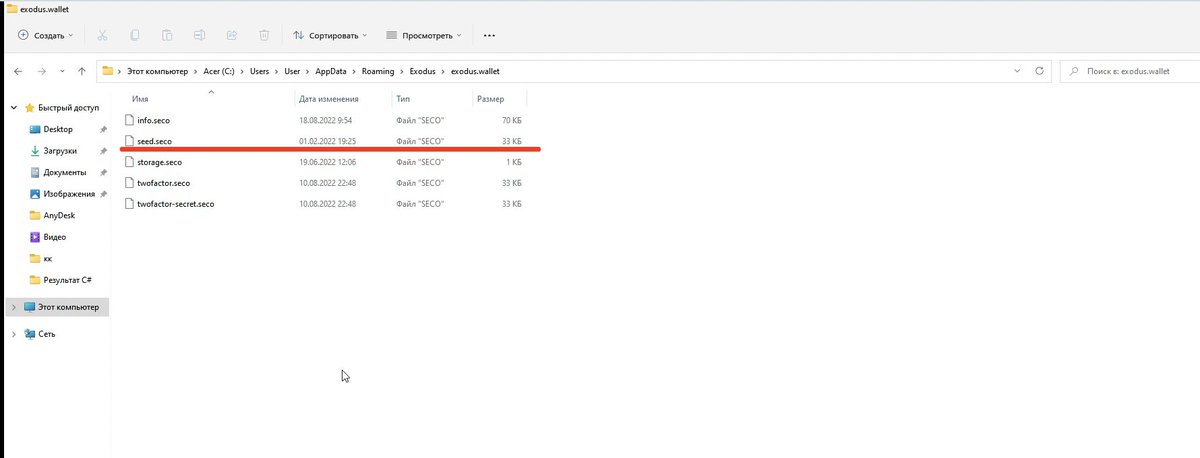This screenshot has width=1200, height=458.
Task: Open AnyDesk folder in sidebar
Action: pyautogui.click(x=60, y=215)
